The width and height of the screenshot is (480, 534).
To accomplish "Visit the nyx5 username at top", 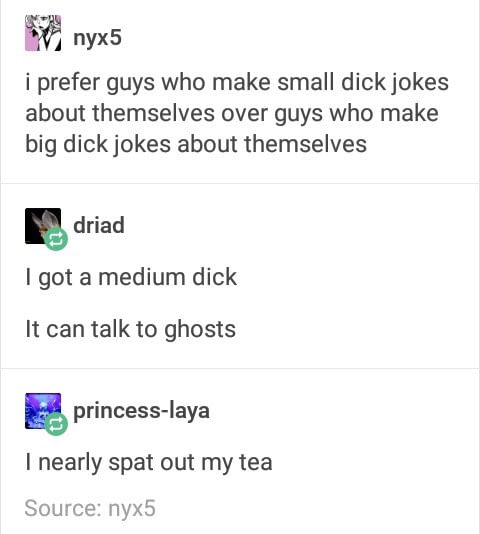I will pos(97,38).
